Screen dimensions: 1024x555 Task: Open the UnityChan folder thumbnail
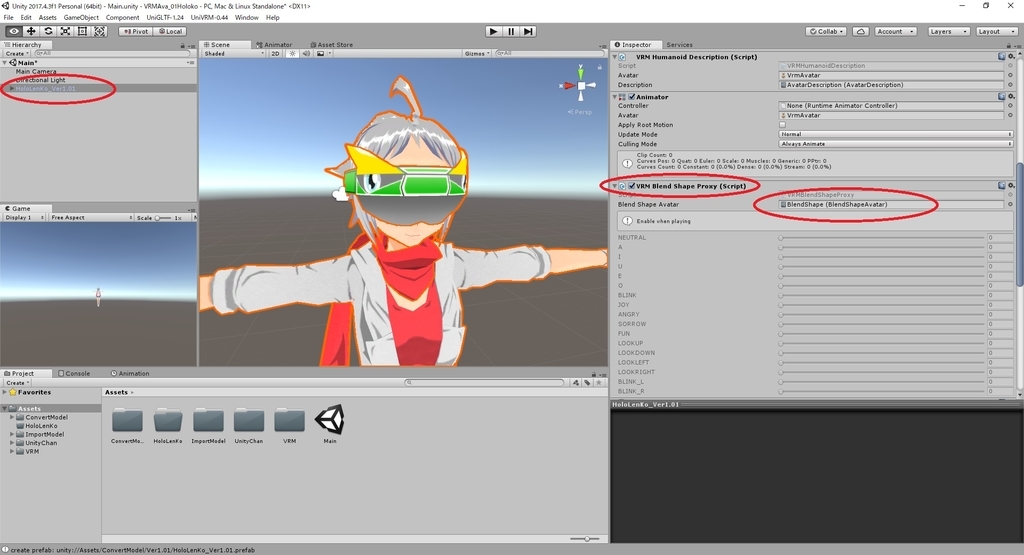coord(249,421)
